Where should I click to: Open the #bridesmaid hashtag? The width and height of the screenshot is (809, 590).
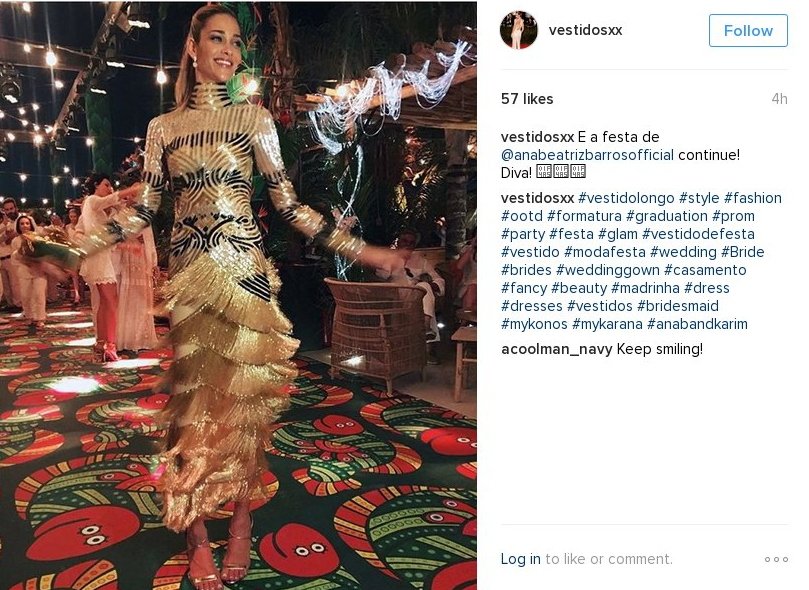point(678,306)
